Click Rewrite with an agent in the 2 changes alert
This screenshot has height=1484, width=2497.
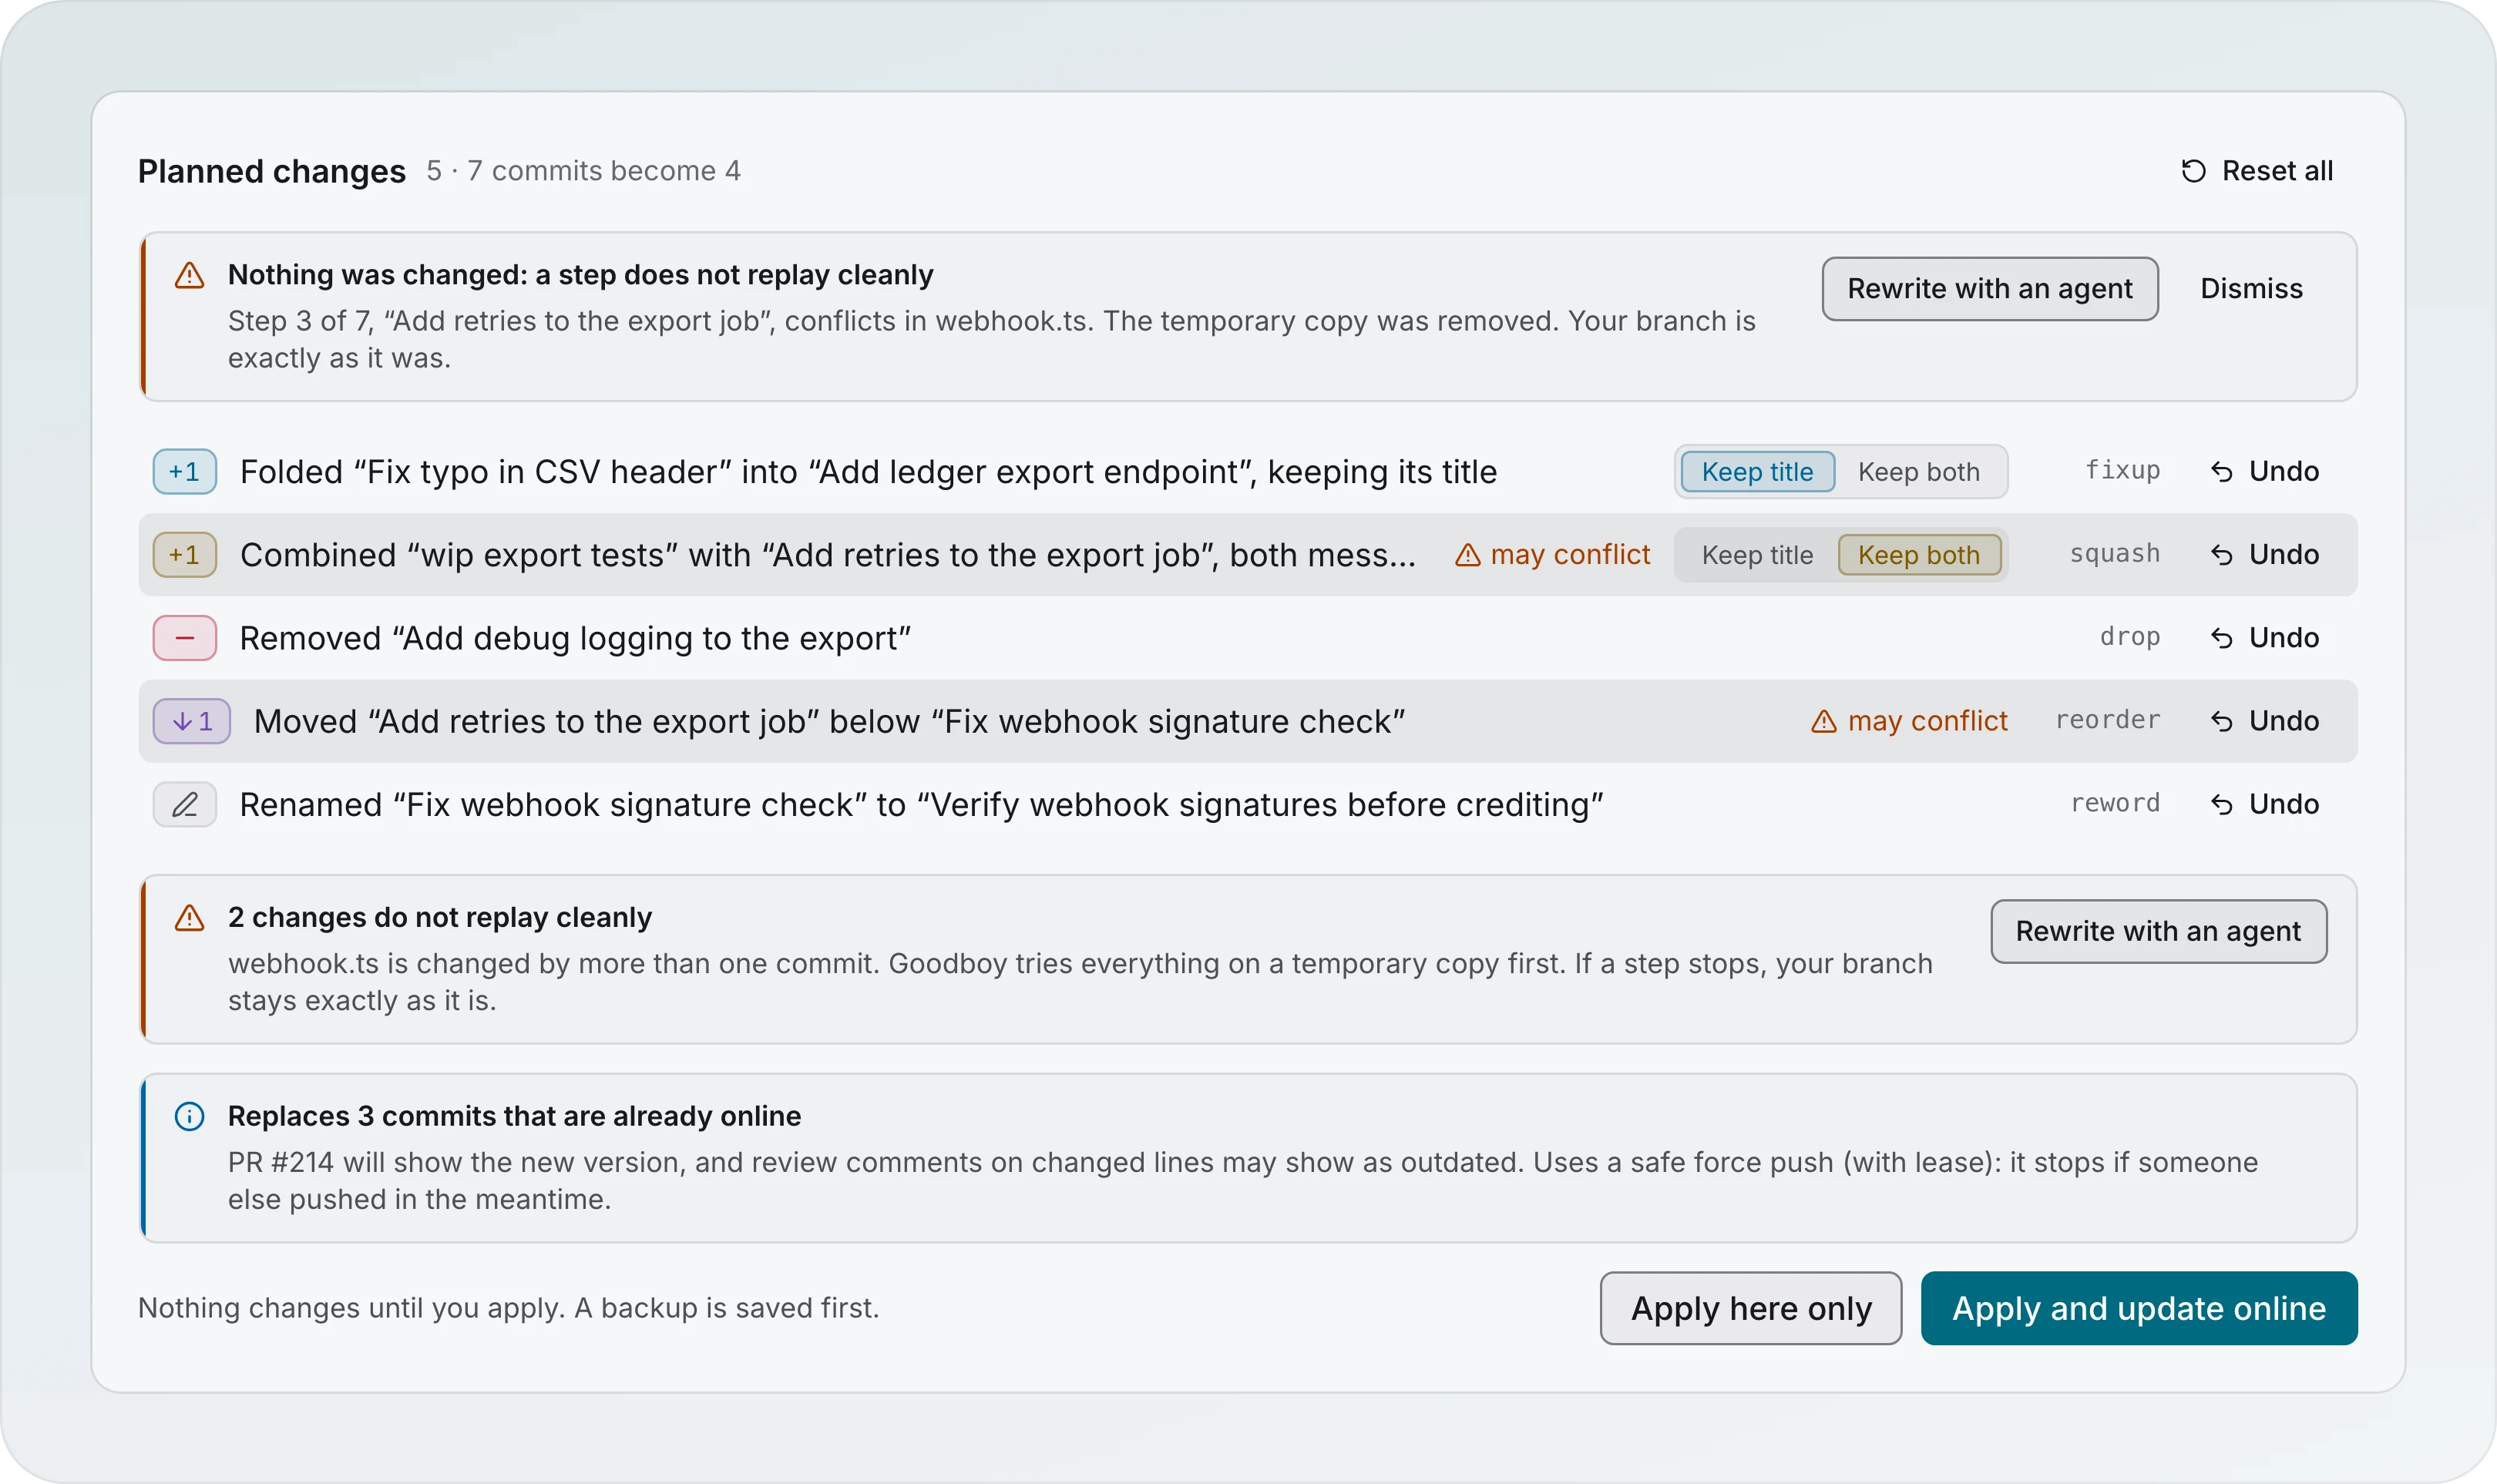tap(2158, 931)
